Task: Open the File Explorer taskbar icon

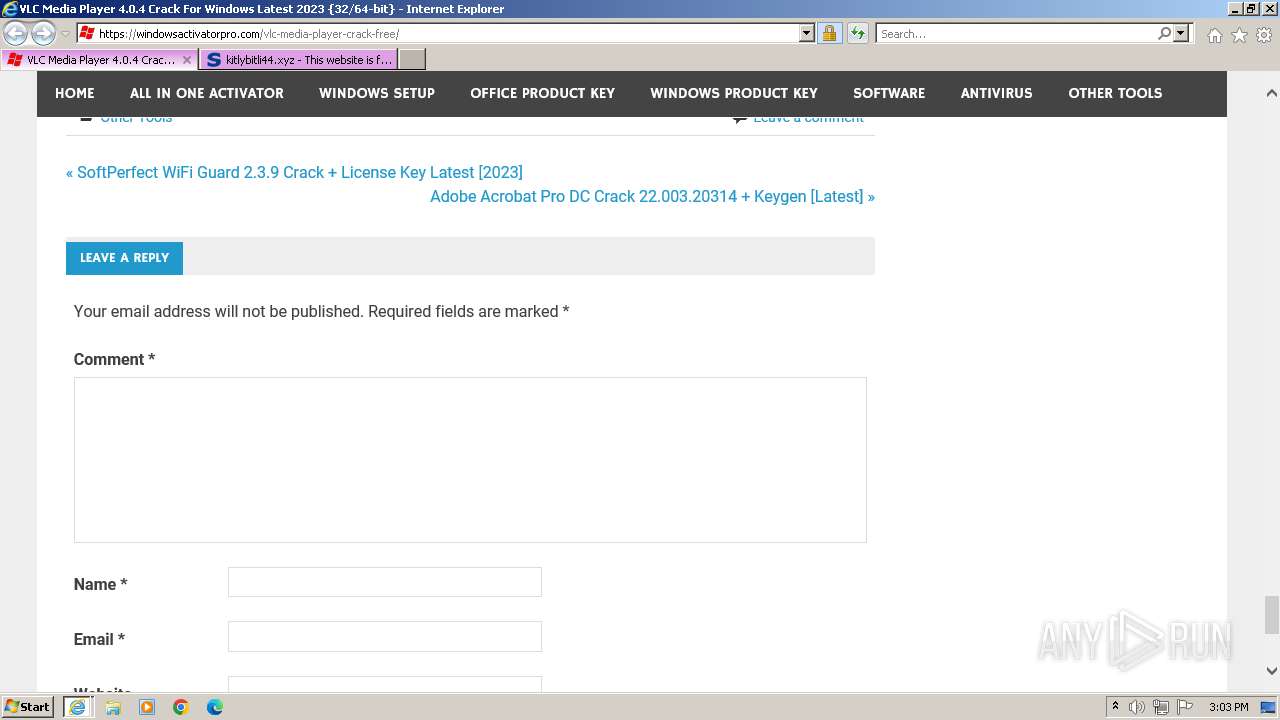Action: click(113, 707)
